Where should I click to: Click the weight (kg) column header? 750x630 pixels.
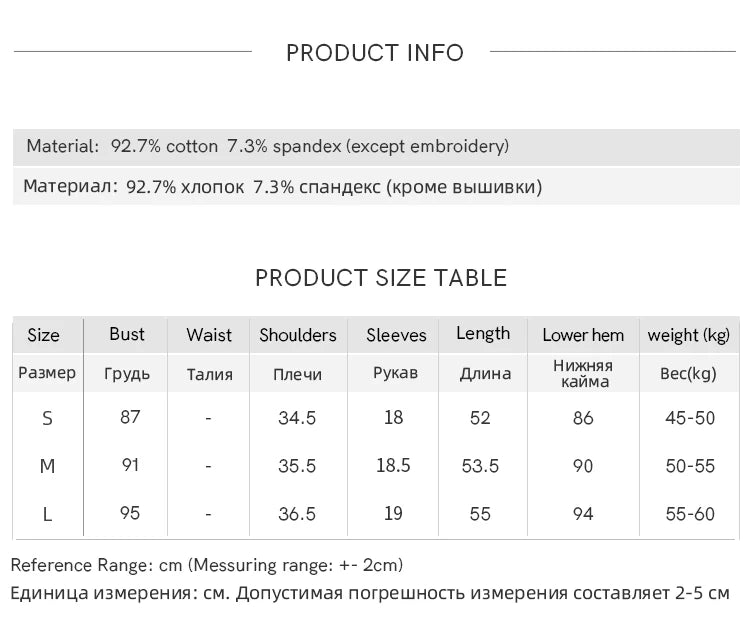[x=689, y=335]
